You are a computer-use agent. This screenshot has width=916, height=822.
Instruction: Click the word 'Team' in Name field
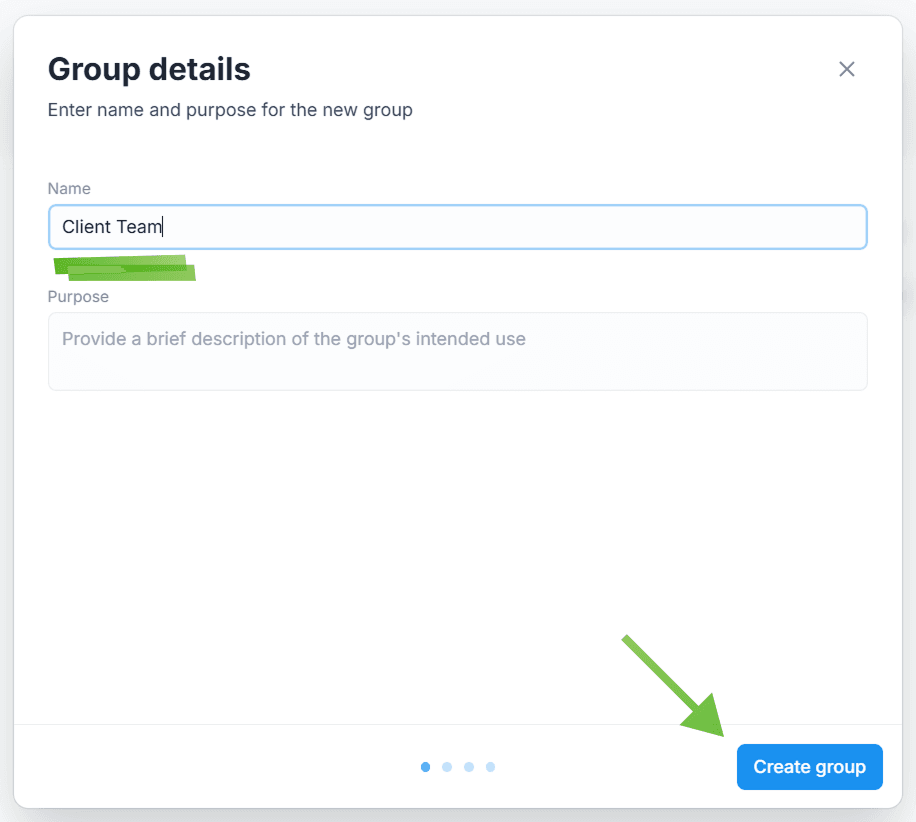click(139, 227)
